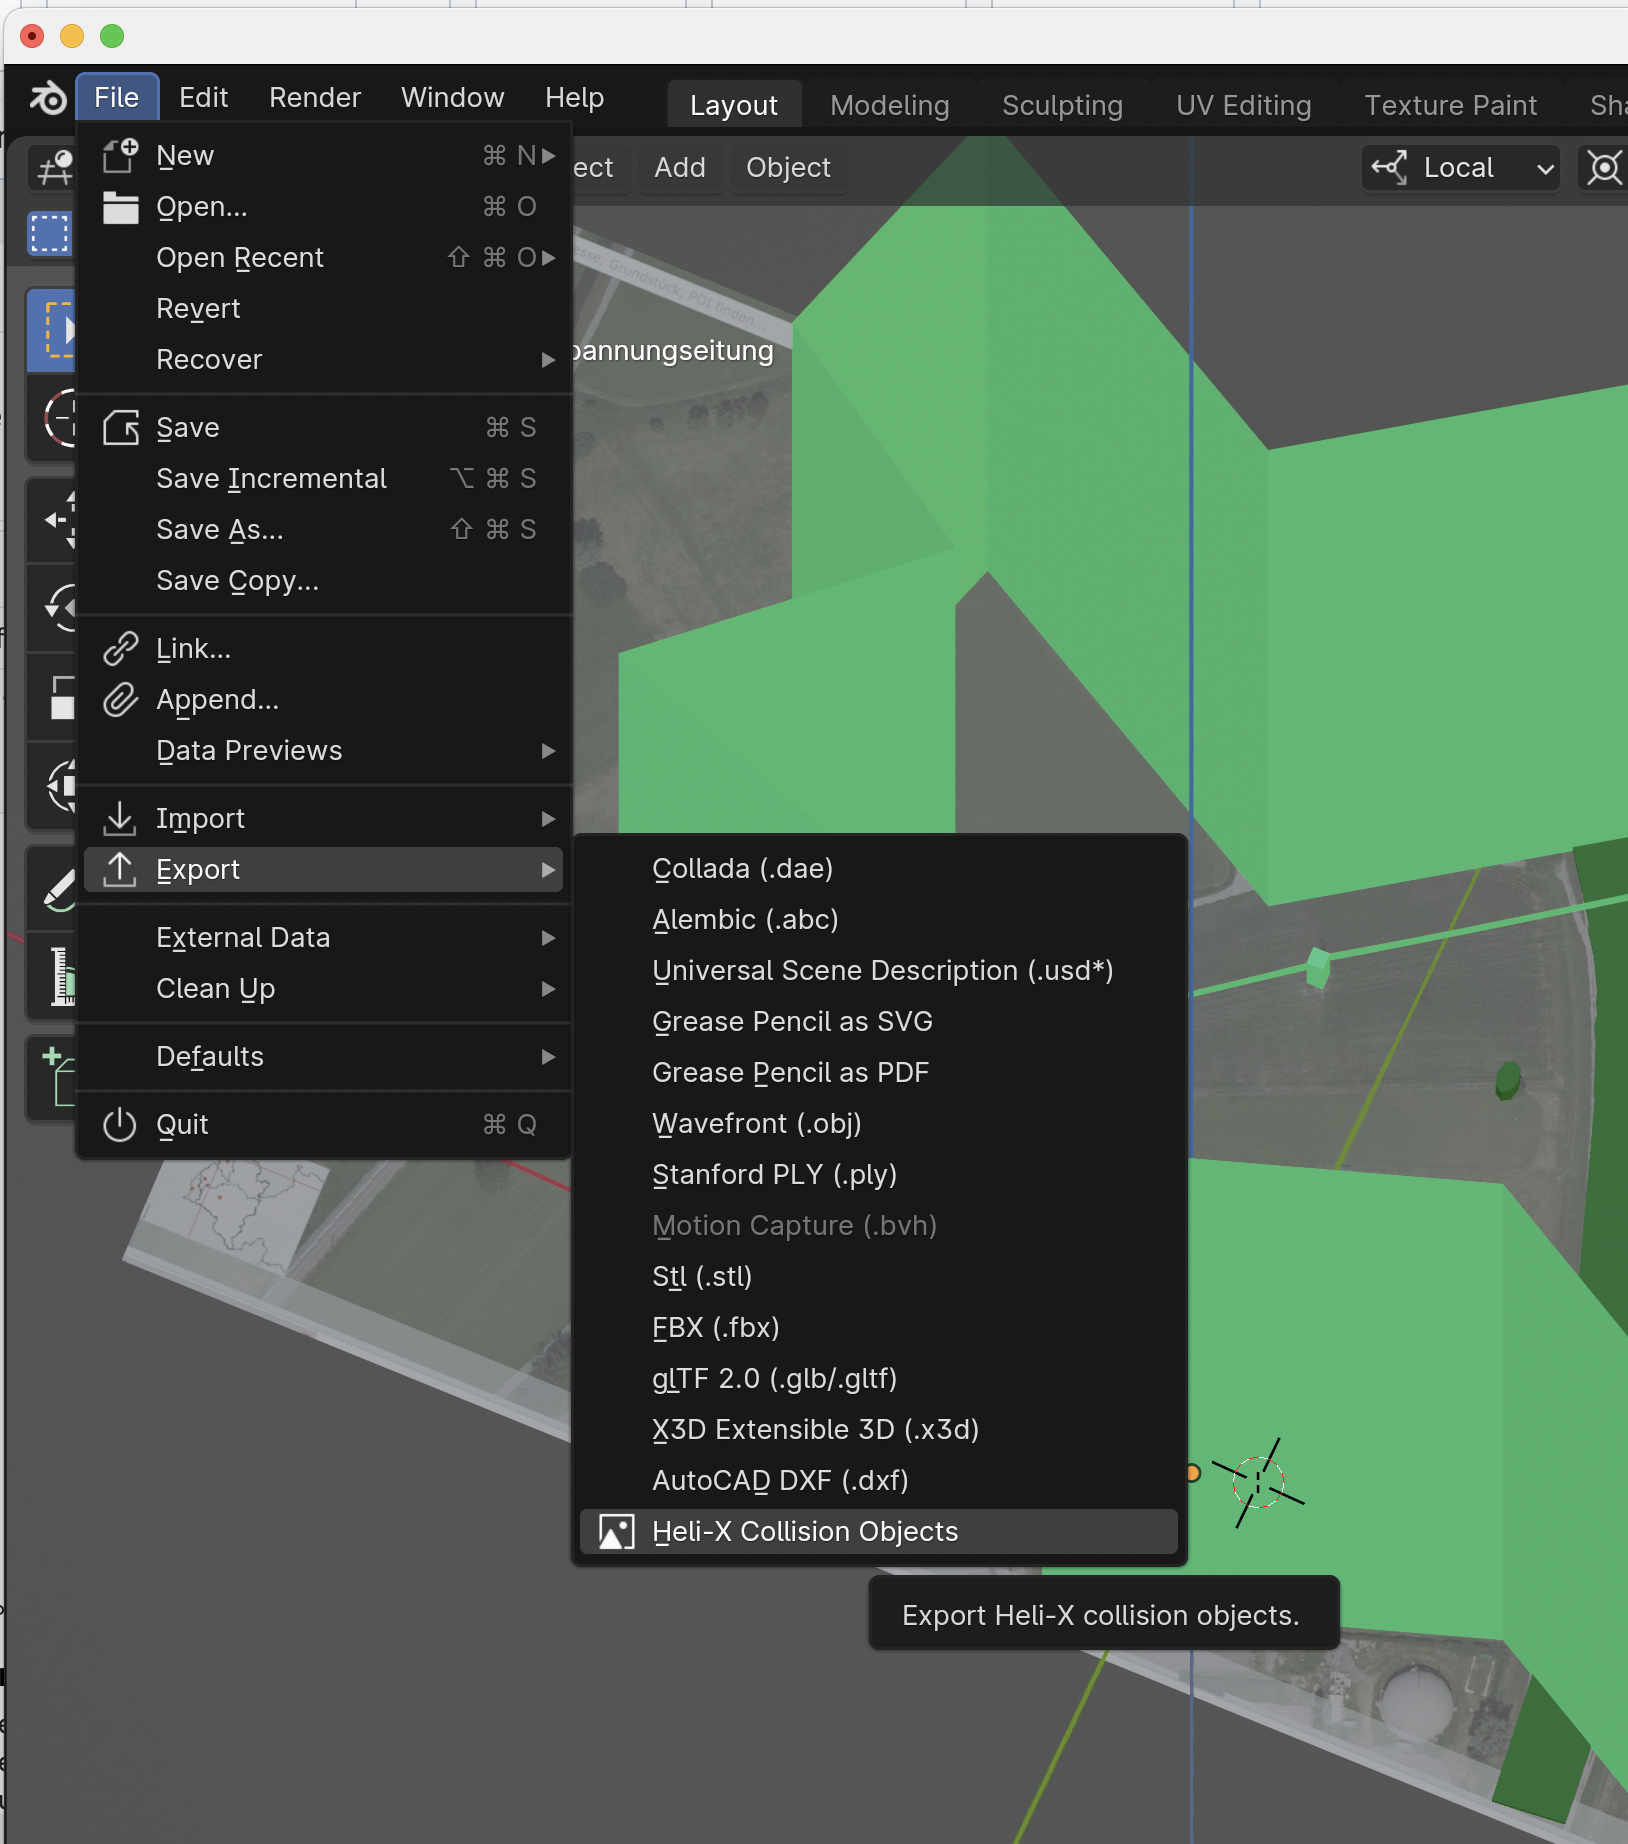Export as FBX (.fbx)
1628x1844 pixels.
click(x=878, y=1328)
